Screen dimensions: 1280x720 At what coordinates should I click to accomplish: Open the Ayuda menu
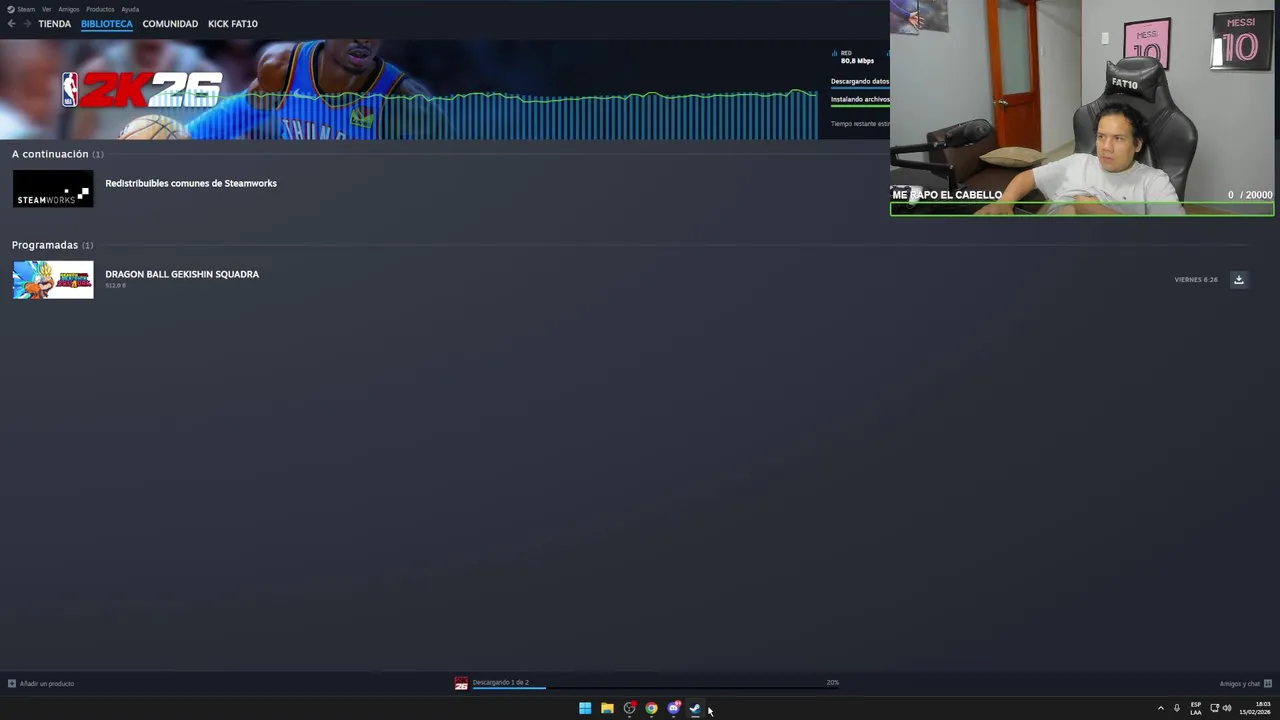click(x=130, y=9)
